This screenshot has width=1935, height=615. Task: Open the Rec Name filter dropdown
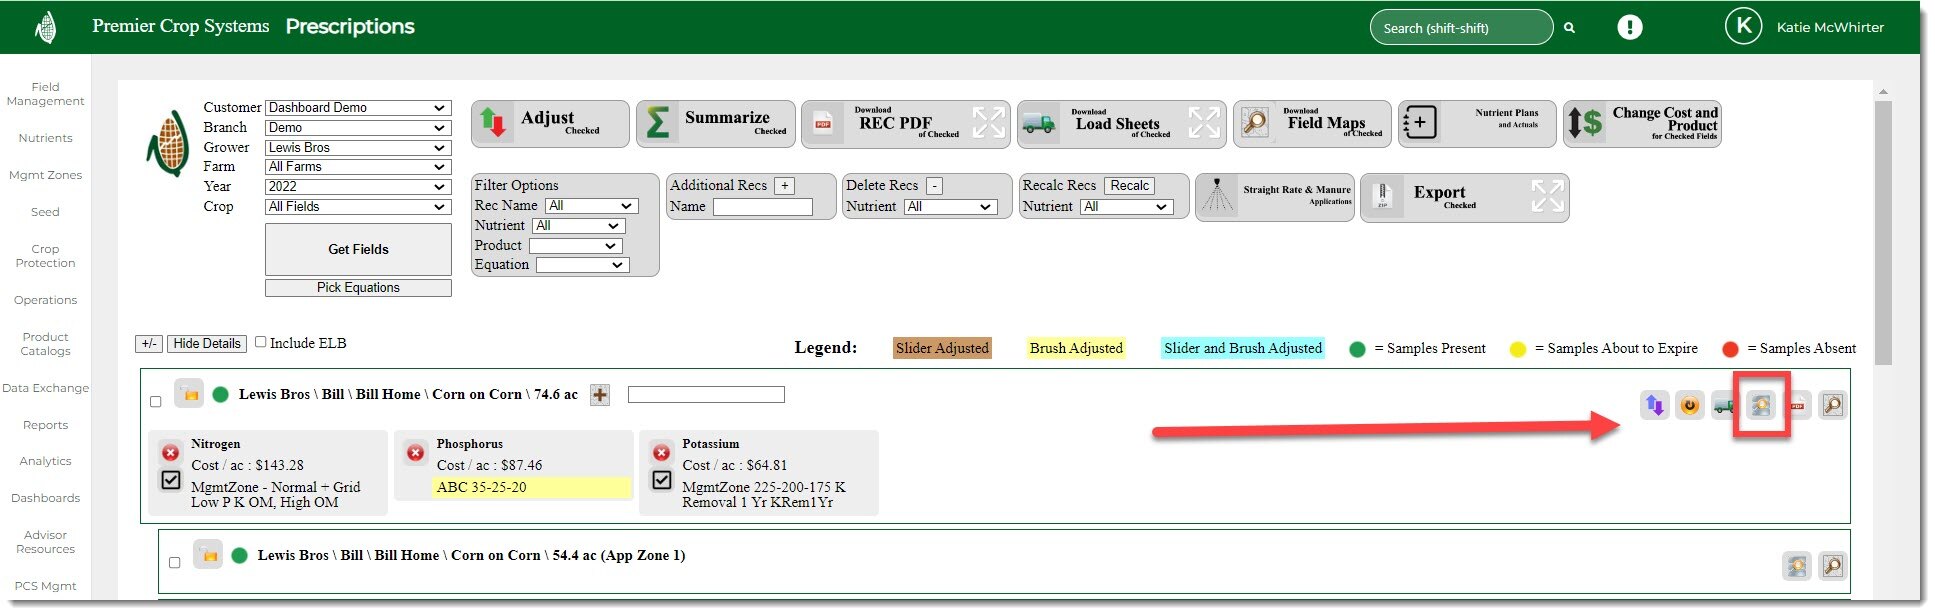591,206
